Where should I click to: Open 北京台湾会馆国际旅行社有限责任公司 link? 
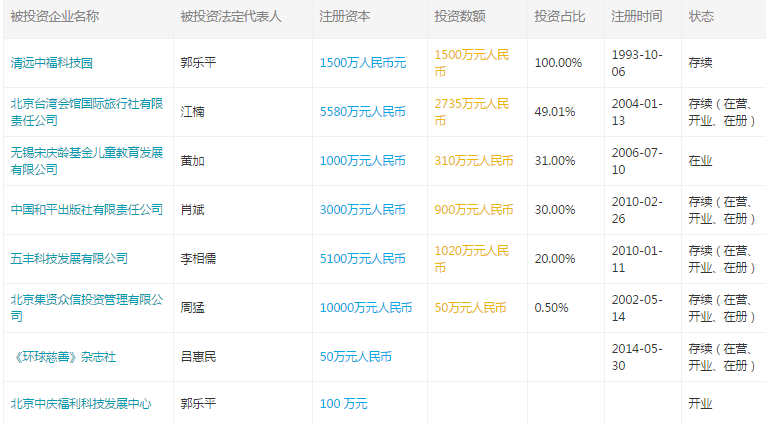tap(86, 112)
